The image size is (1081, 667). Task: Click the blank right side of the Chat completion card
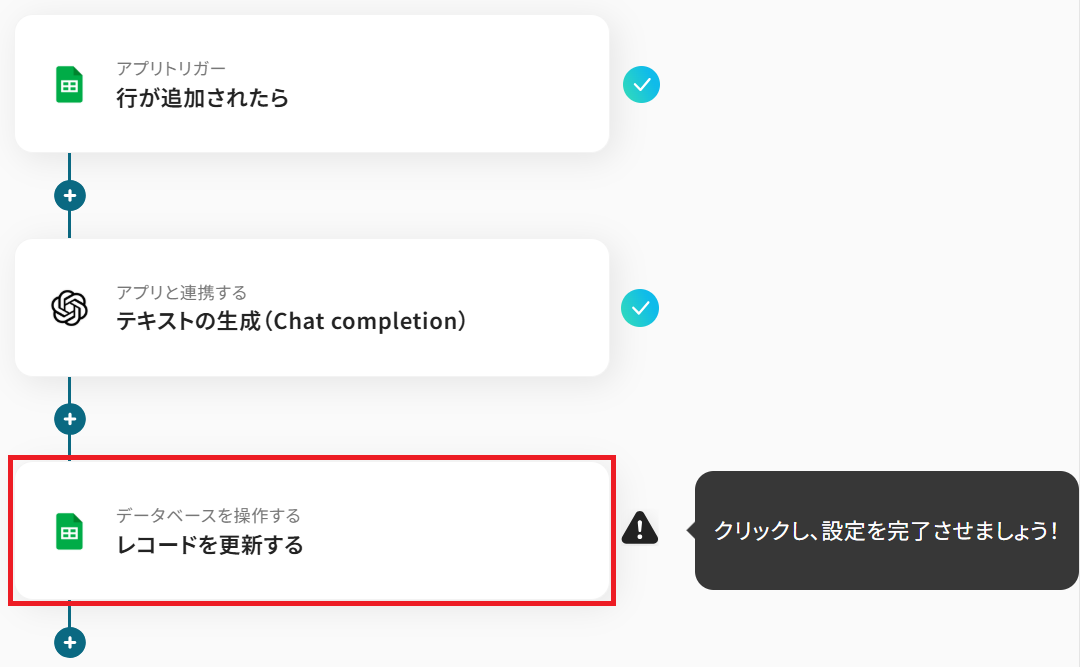point(540,308)
